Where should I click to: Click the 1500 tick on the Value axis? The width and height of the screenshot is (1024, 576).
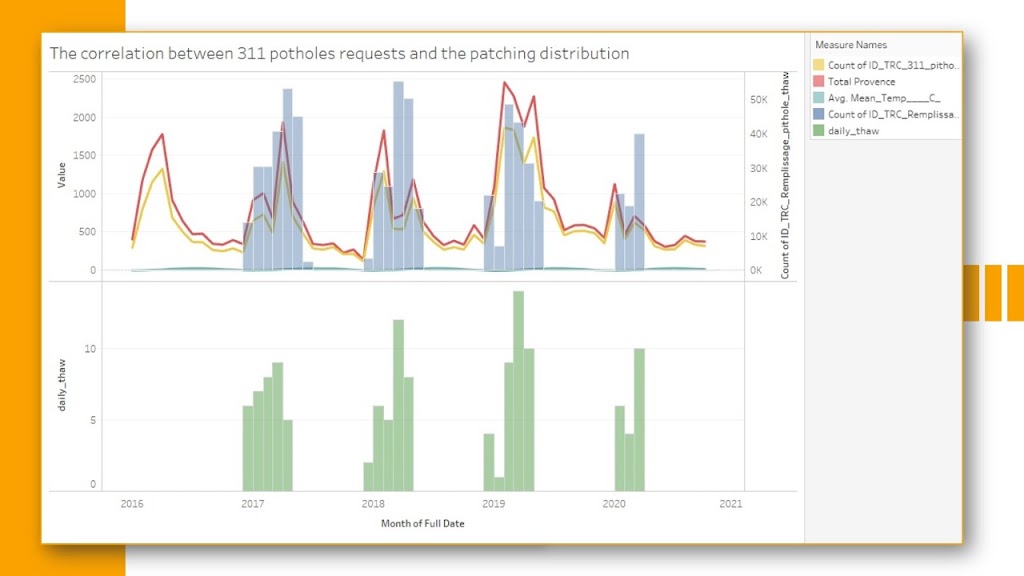click(84, 155)
